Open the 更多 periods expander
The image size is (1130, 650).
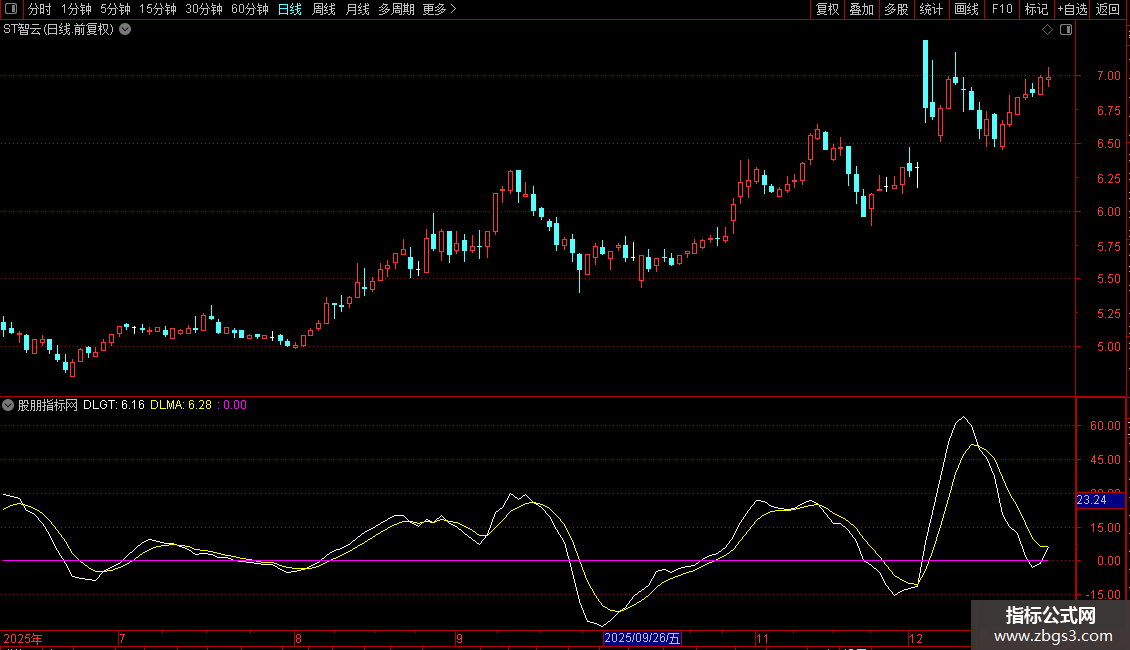(x=439, y=9)
